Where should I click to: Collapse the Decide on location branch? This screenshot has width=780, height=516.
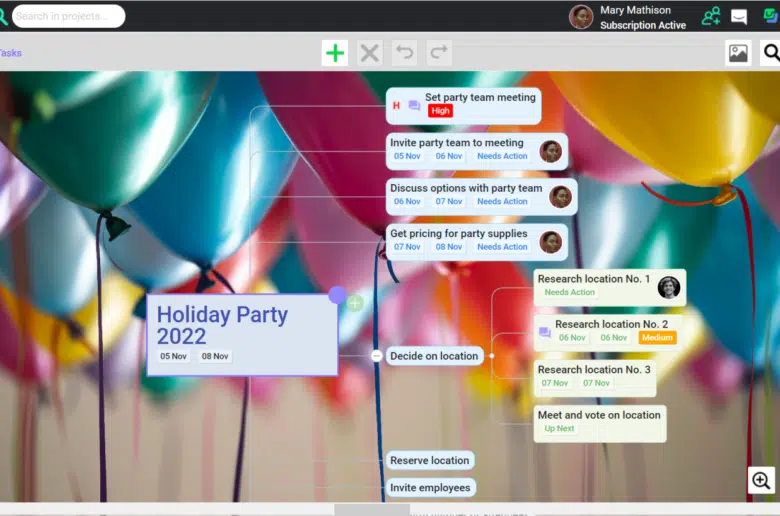(x=377, y=356)
